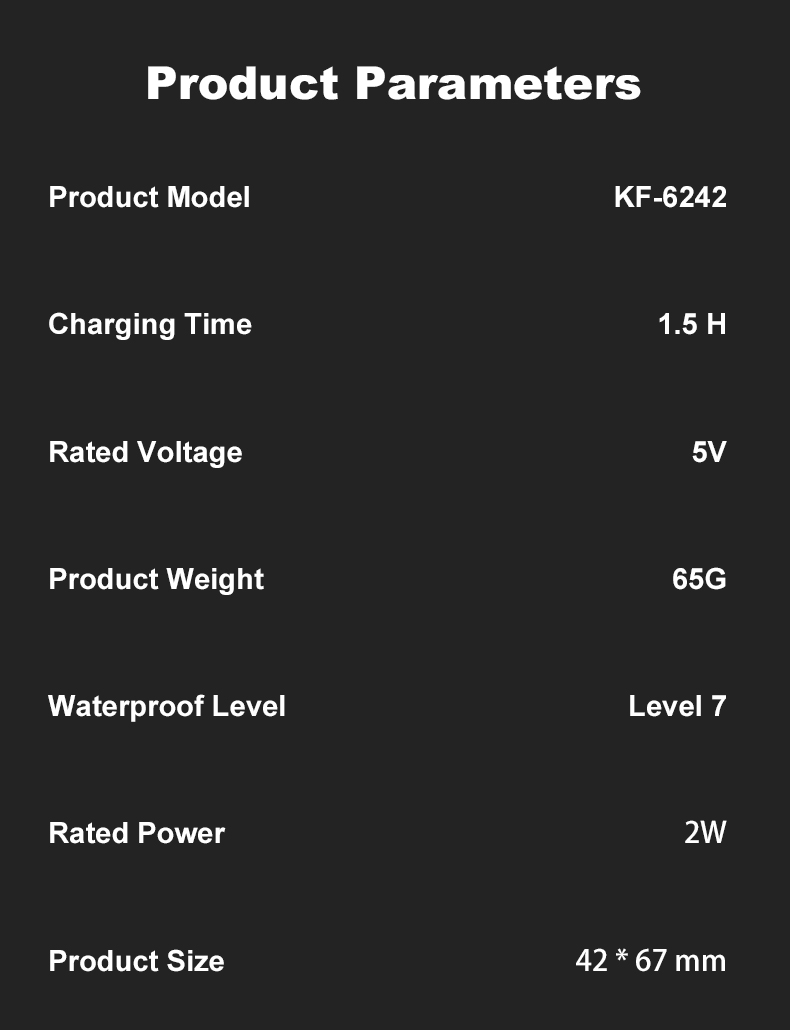Click the 42 * 67 mm size value
The image size is (790, 1030).
click(651, 960)
